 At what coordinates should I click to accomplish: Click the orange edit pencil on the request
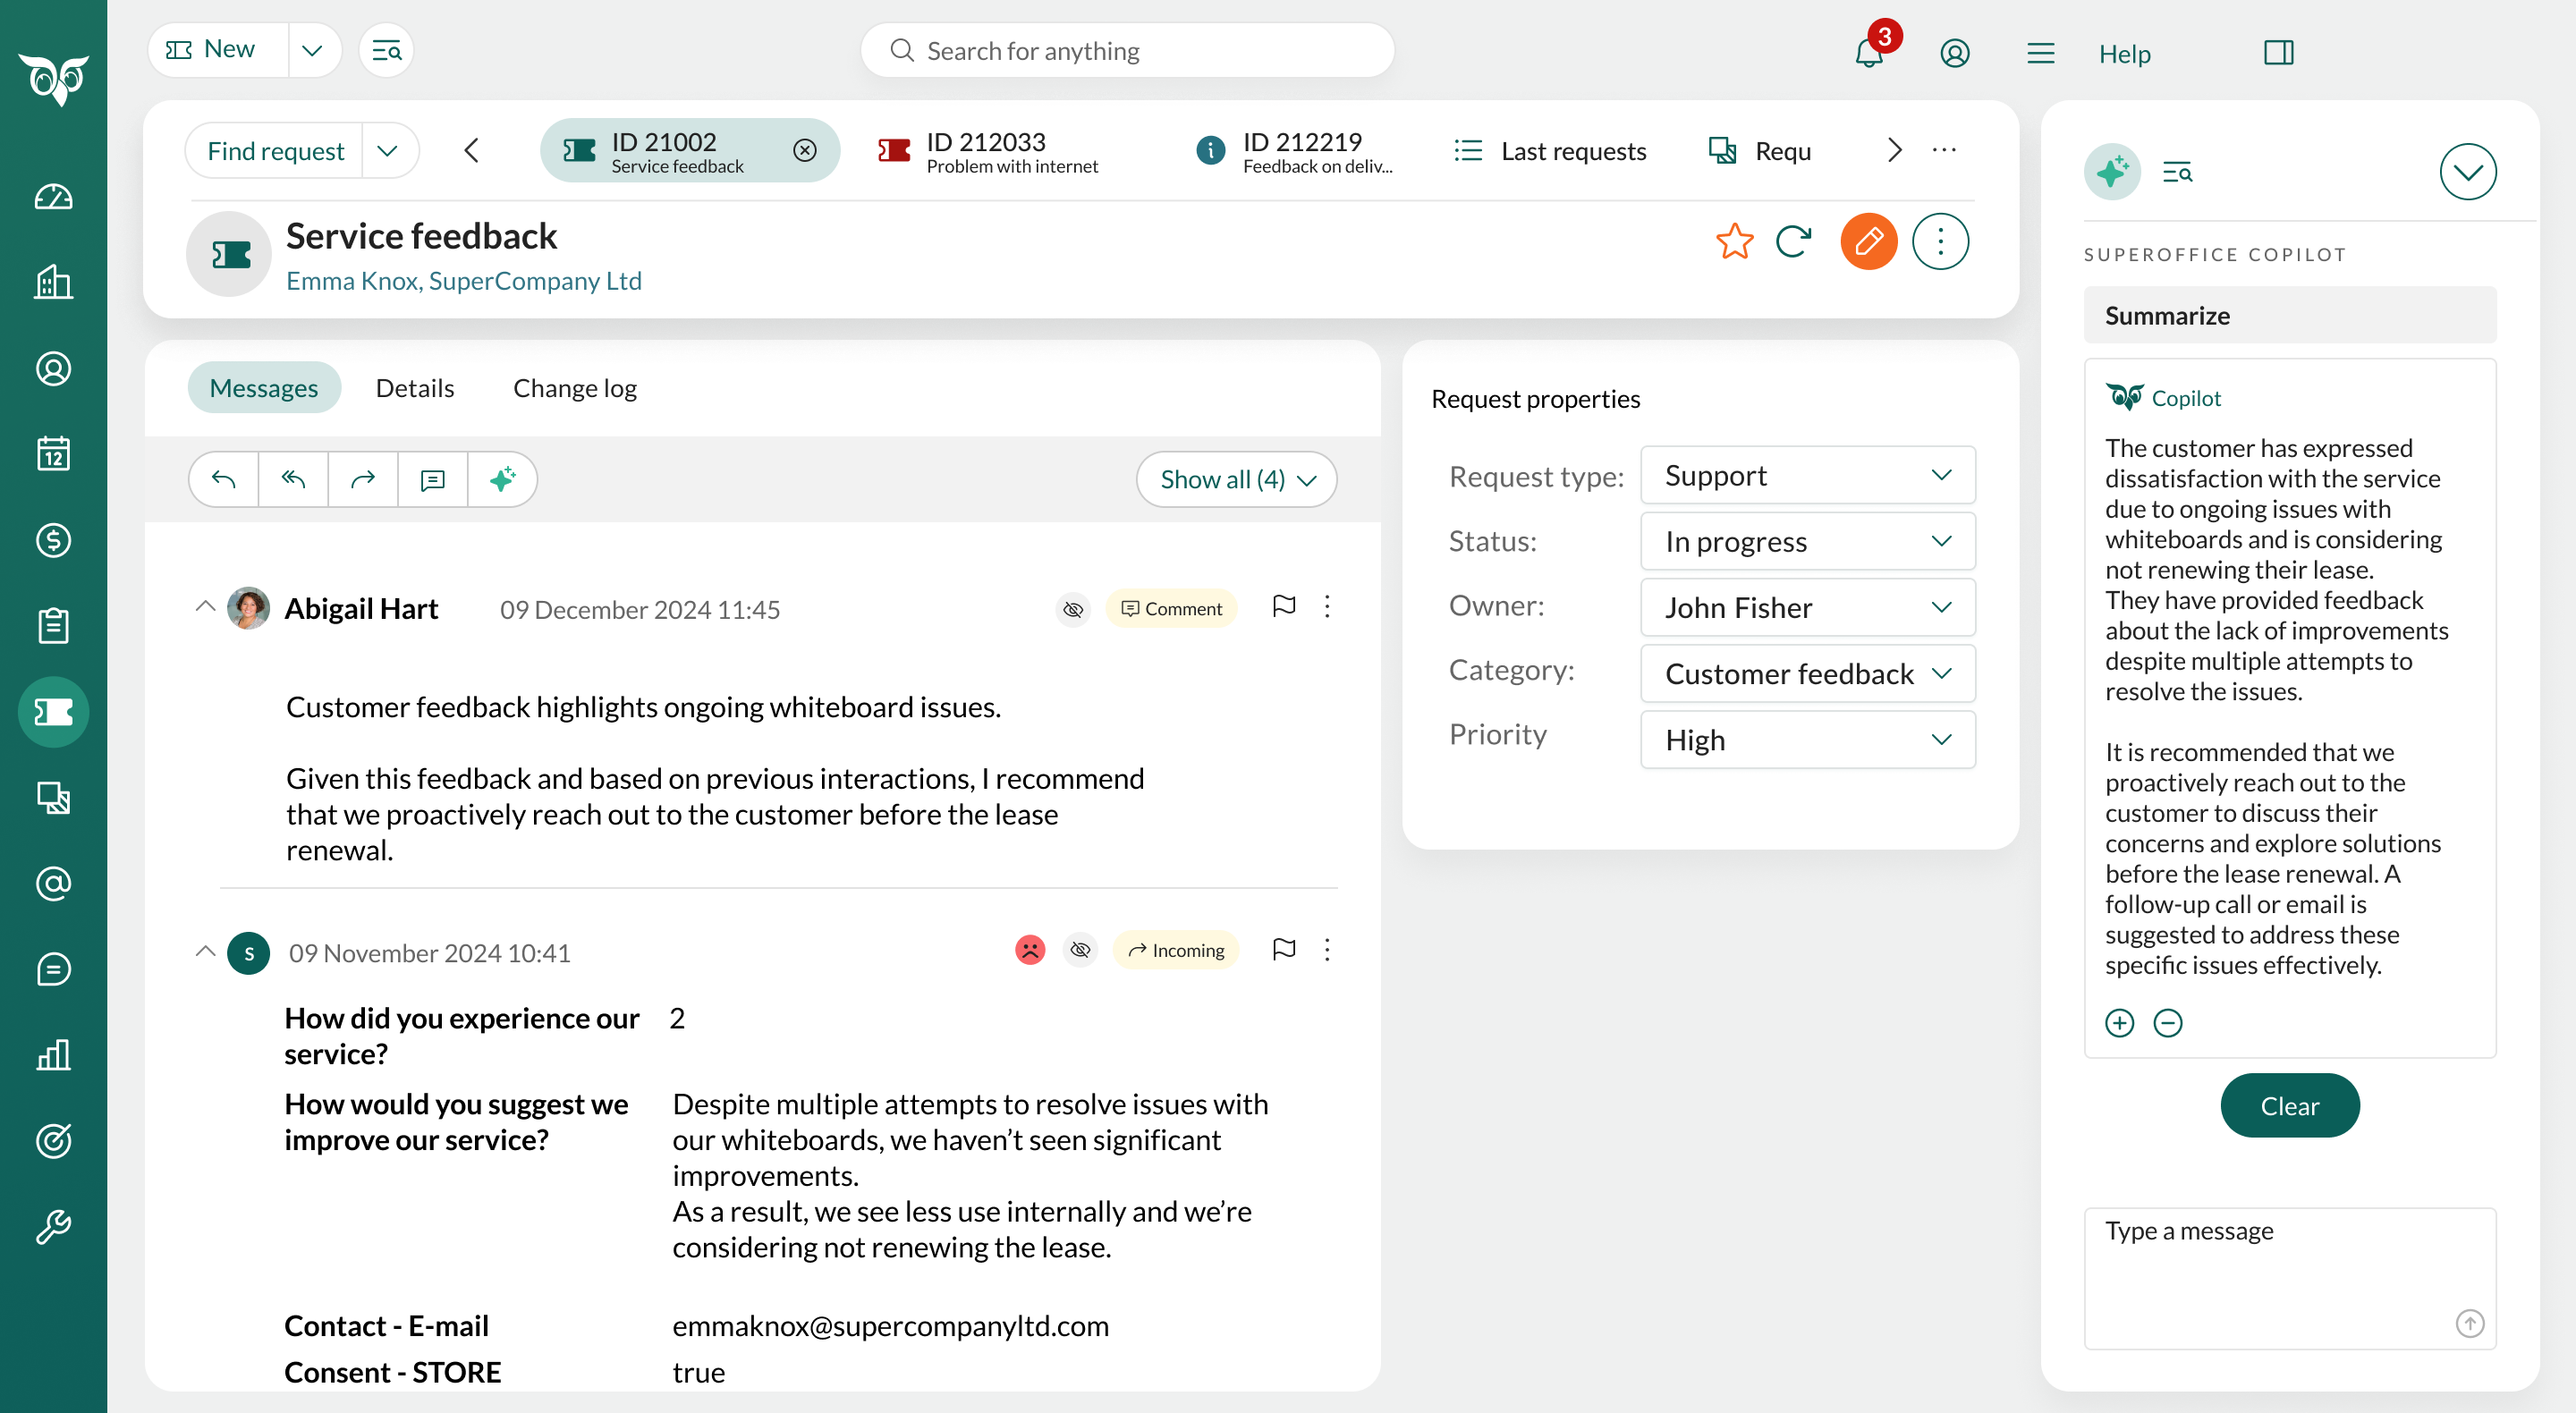click(x=1868, y=241)
